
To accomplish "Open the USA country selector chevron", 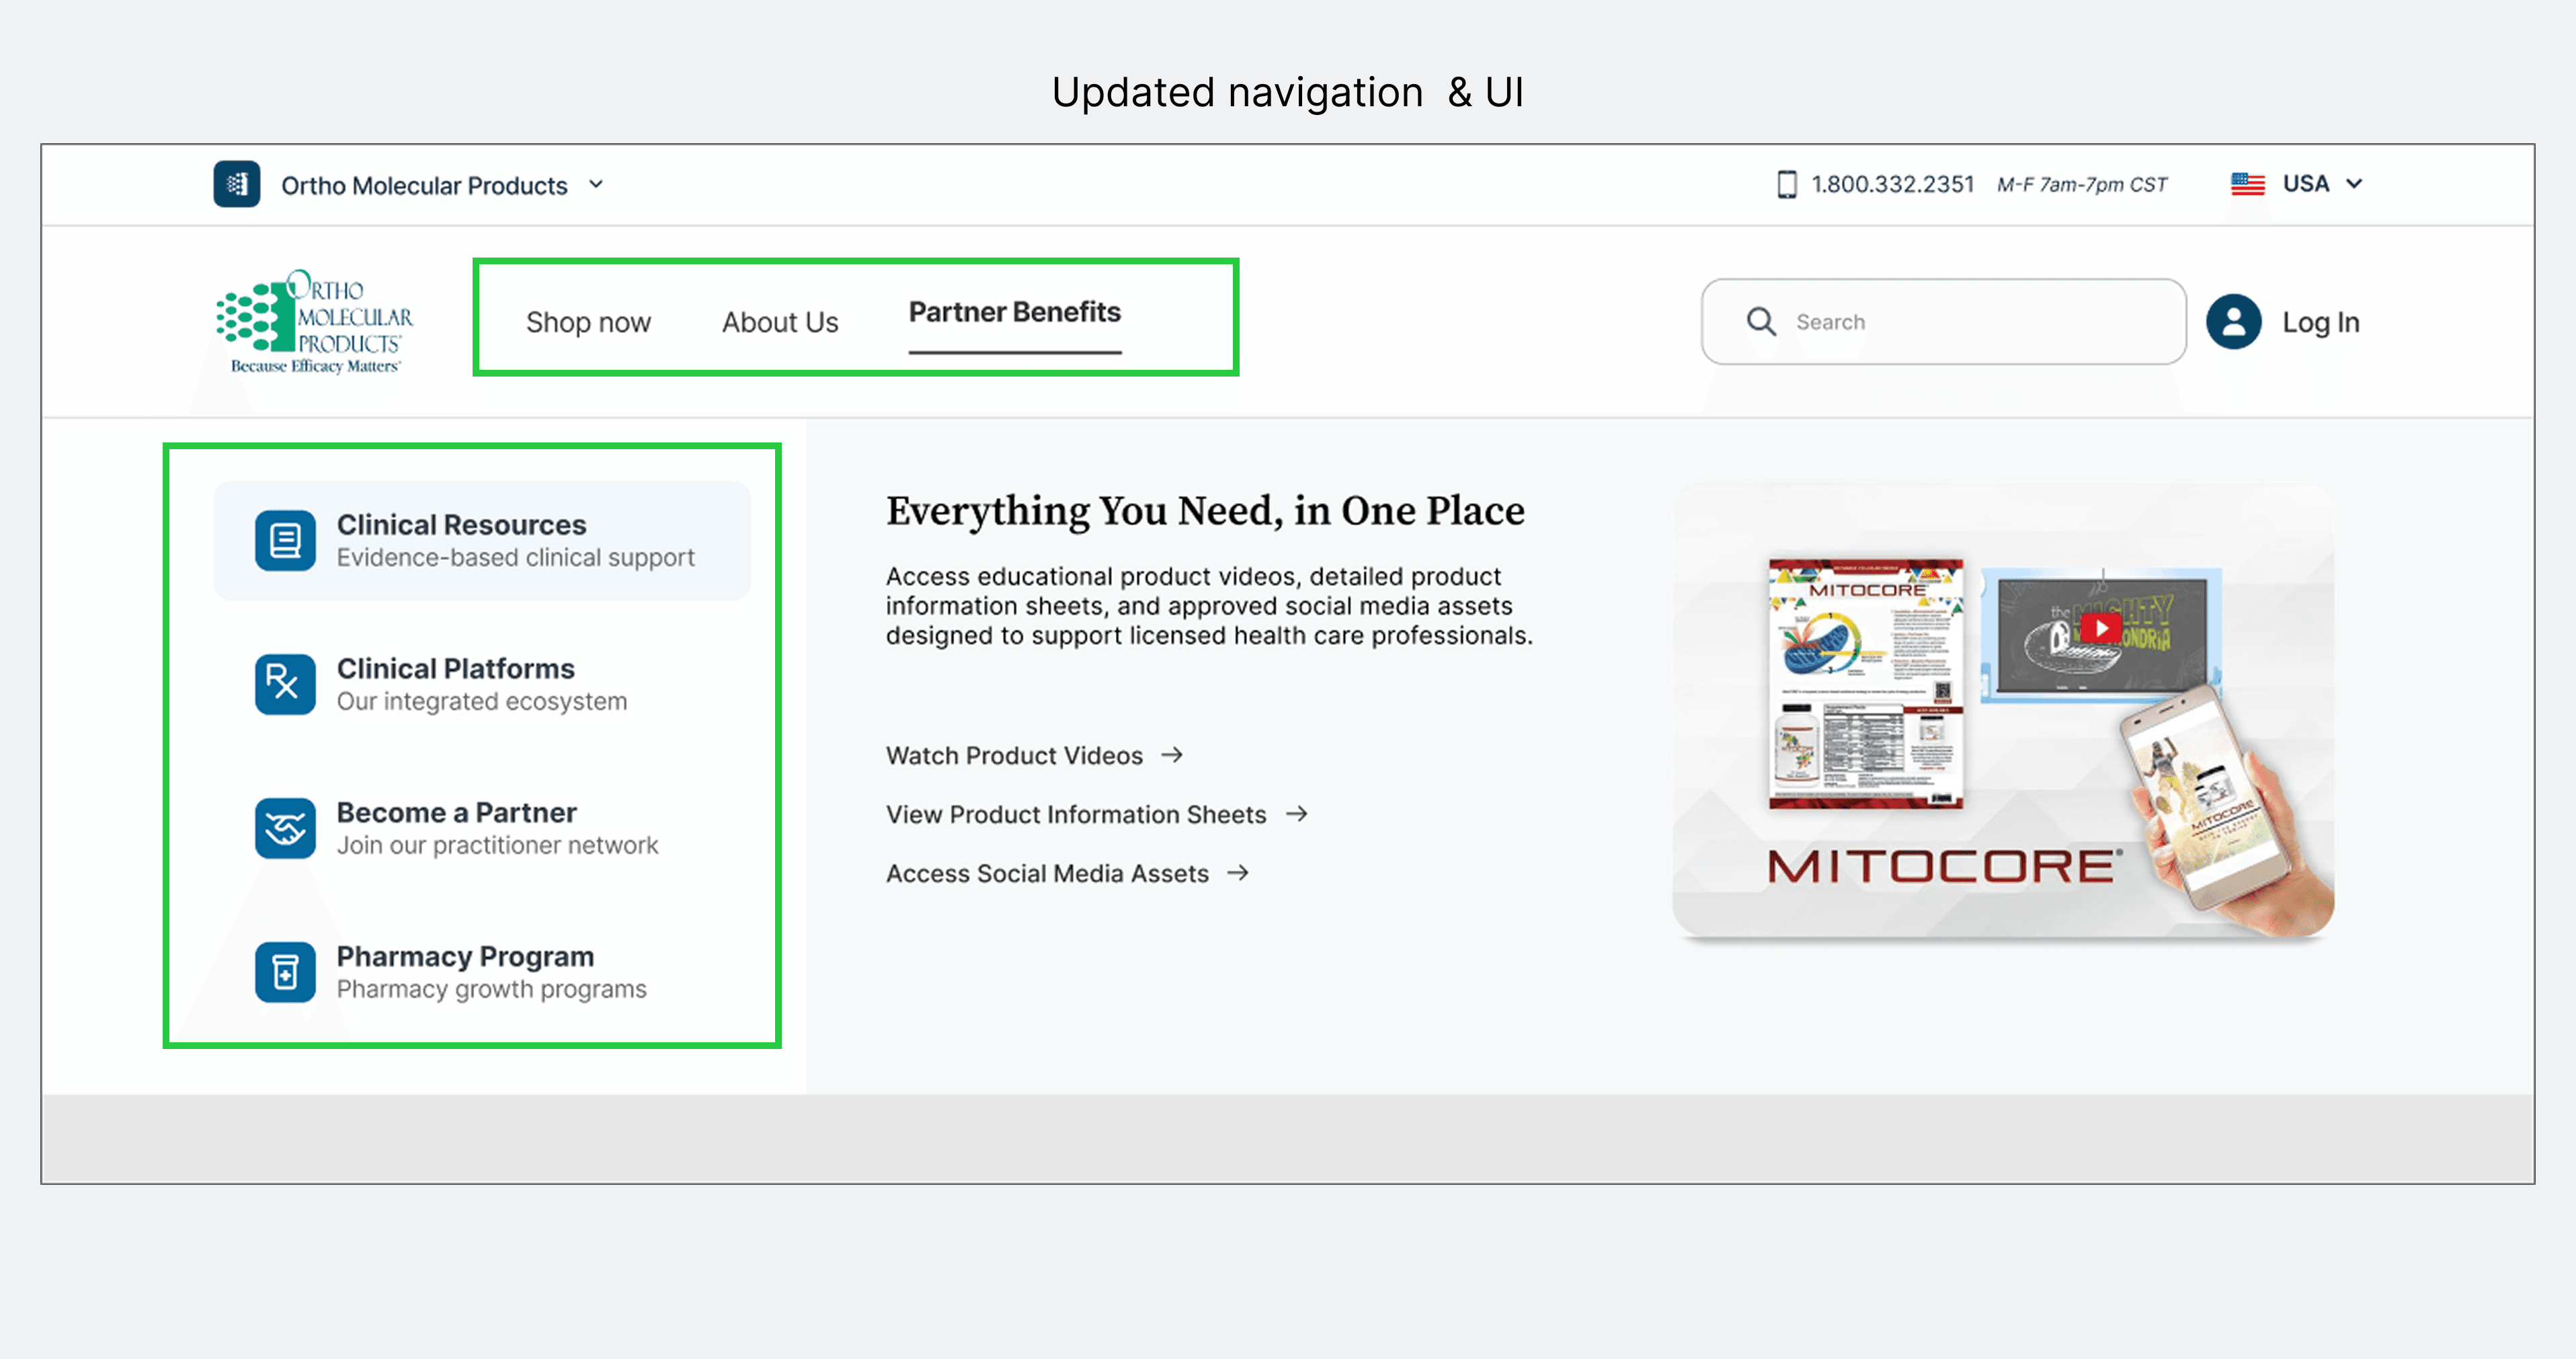I will (x=2354, y=184).
